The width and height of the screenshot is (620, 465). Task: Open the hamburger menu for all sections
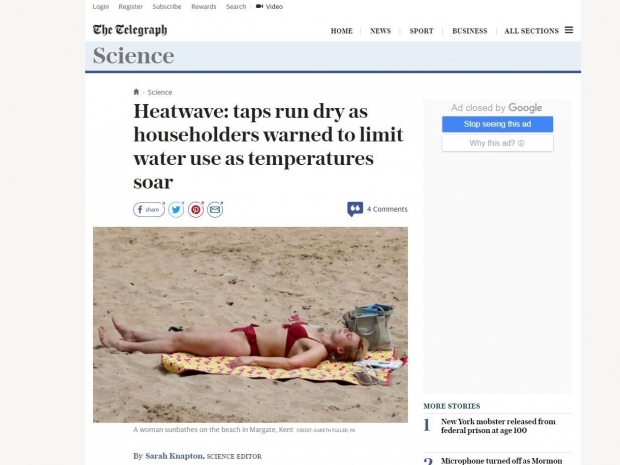coord(569,30)
